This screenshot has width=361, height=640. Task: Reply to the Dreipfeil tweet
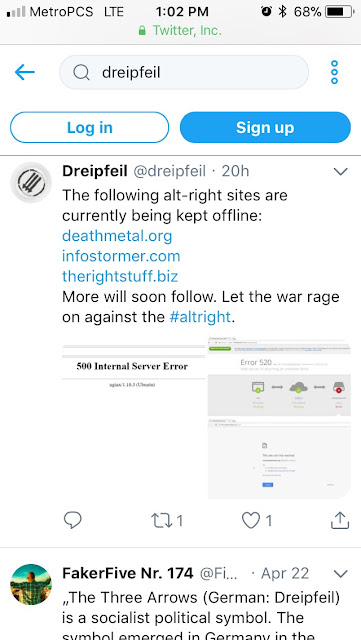(73, 520)
